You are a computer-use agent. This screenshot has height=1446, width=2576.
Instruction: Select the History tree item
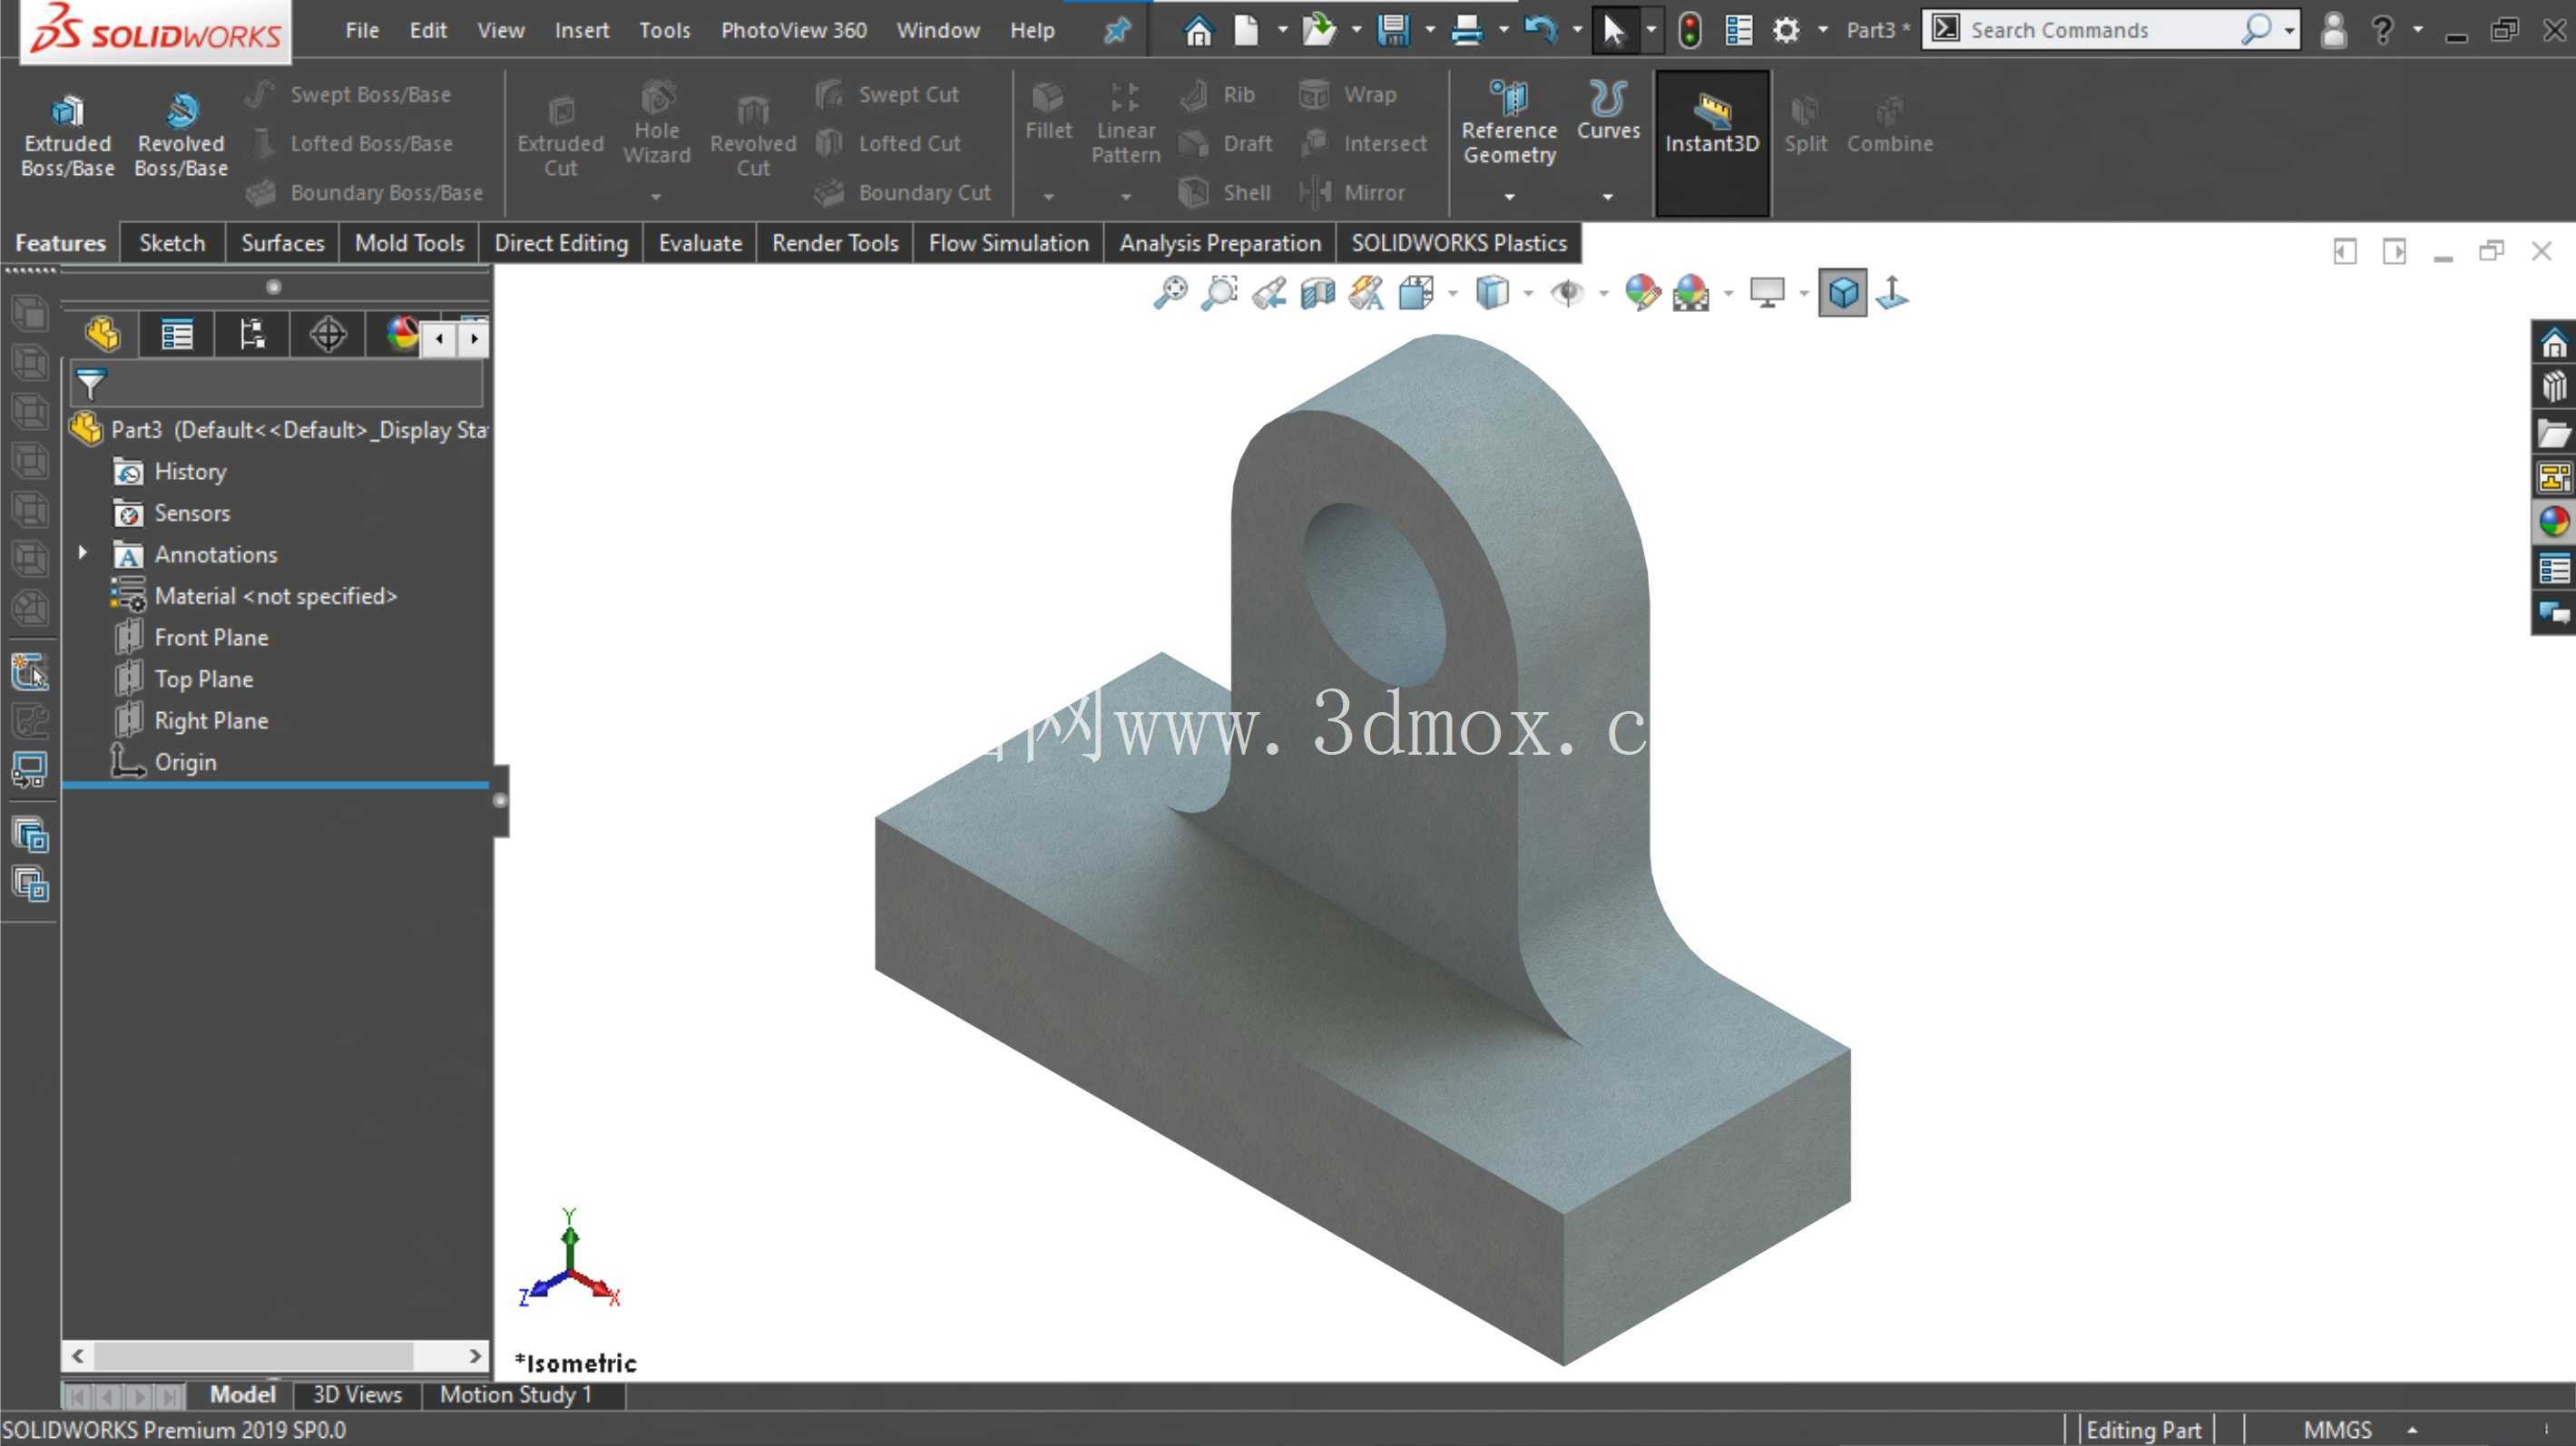point(190,472)
